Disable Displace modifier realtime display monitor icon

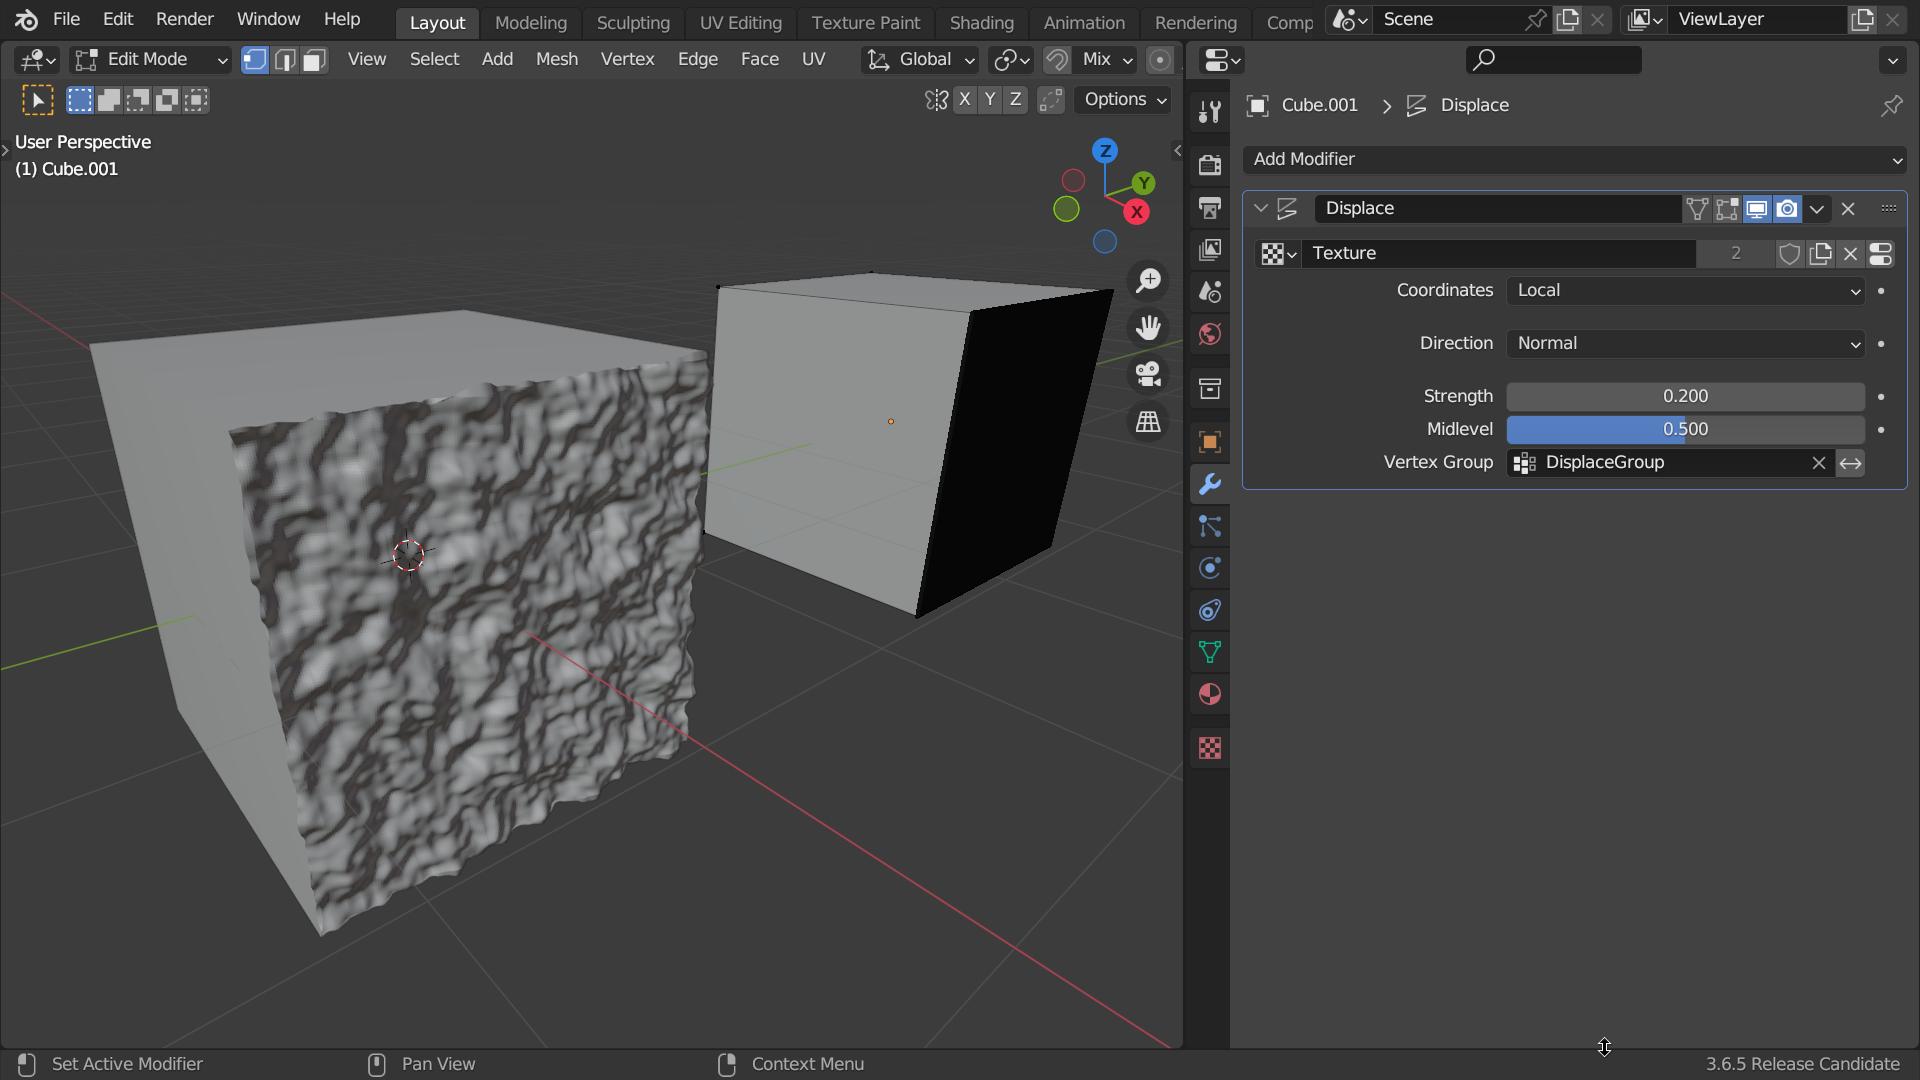(x=1755, y=209)
